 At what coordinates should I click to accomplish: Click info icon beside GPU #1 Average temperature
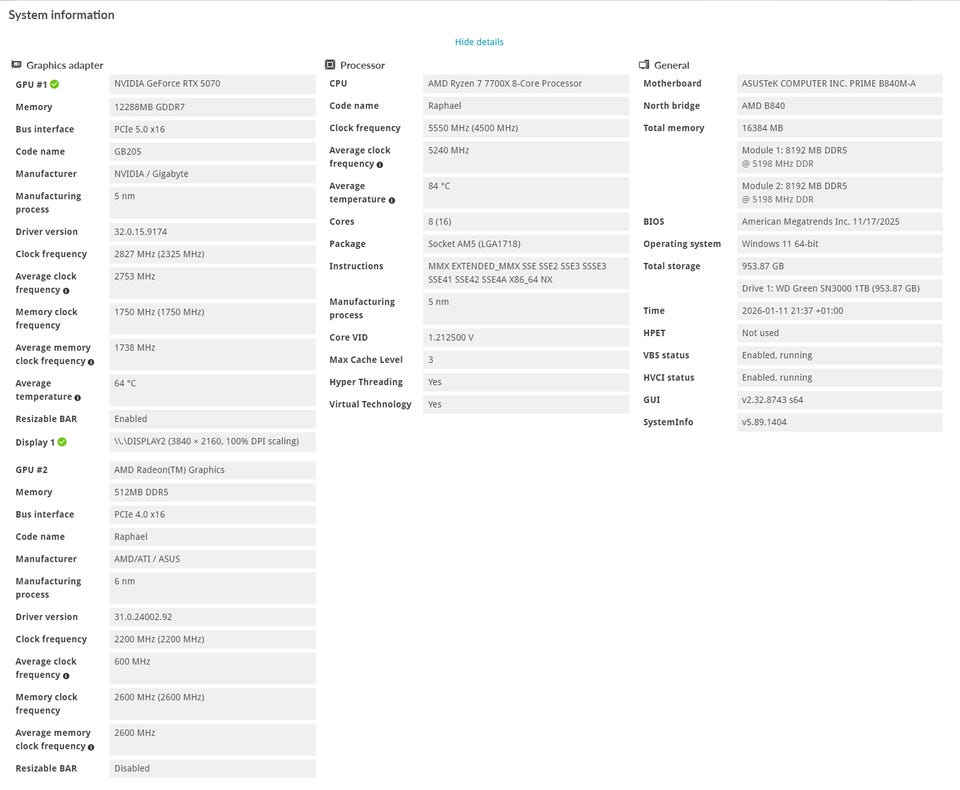tap(78, 397)
